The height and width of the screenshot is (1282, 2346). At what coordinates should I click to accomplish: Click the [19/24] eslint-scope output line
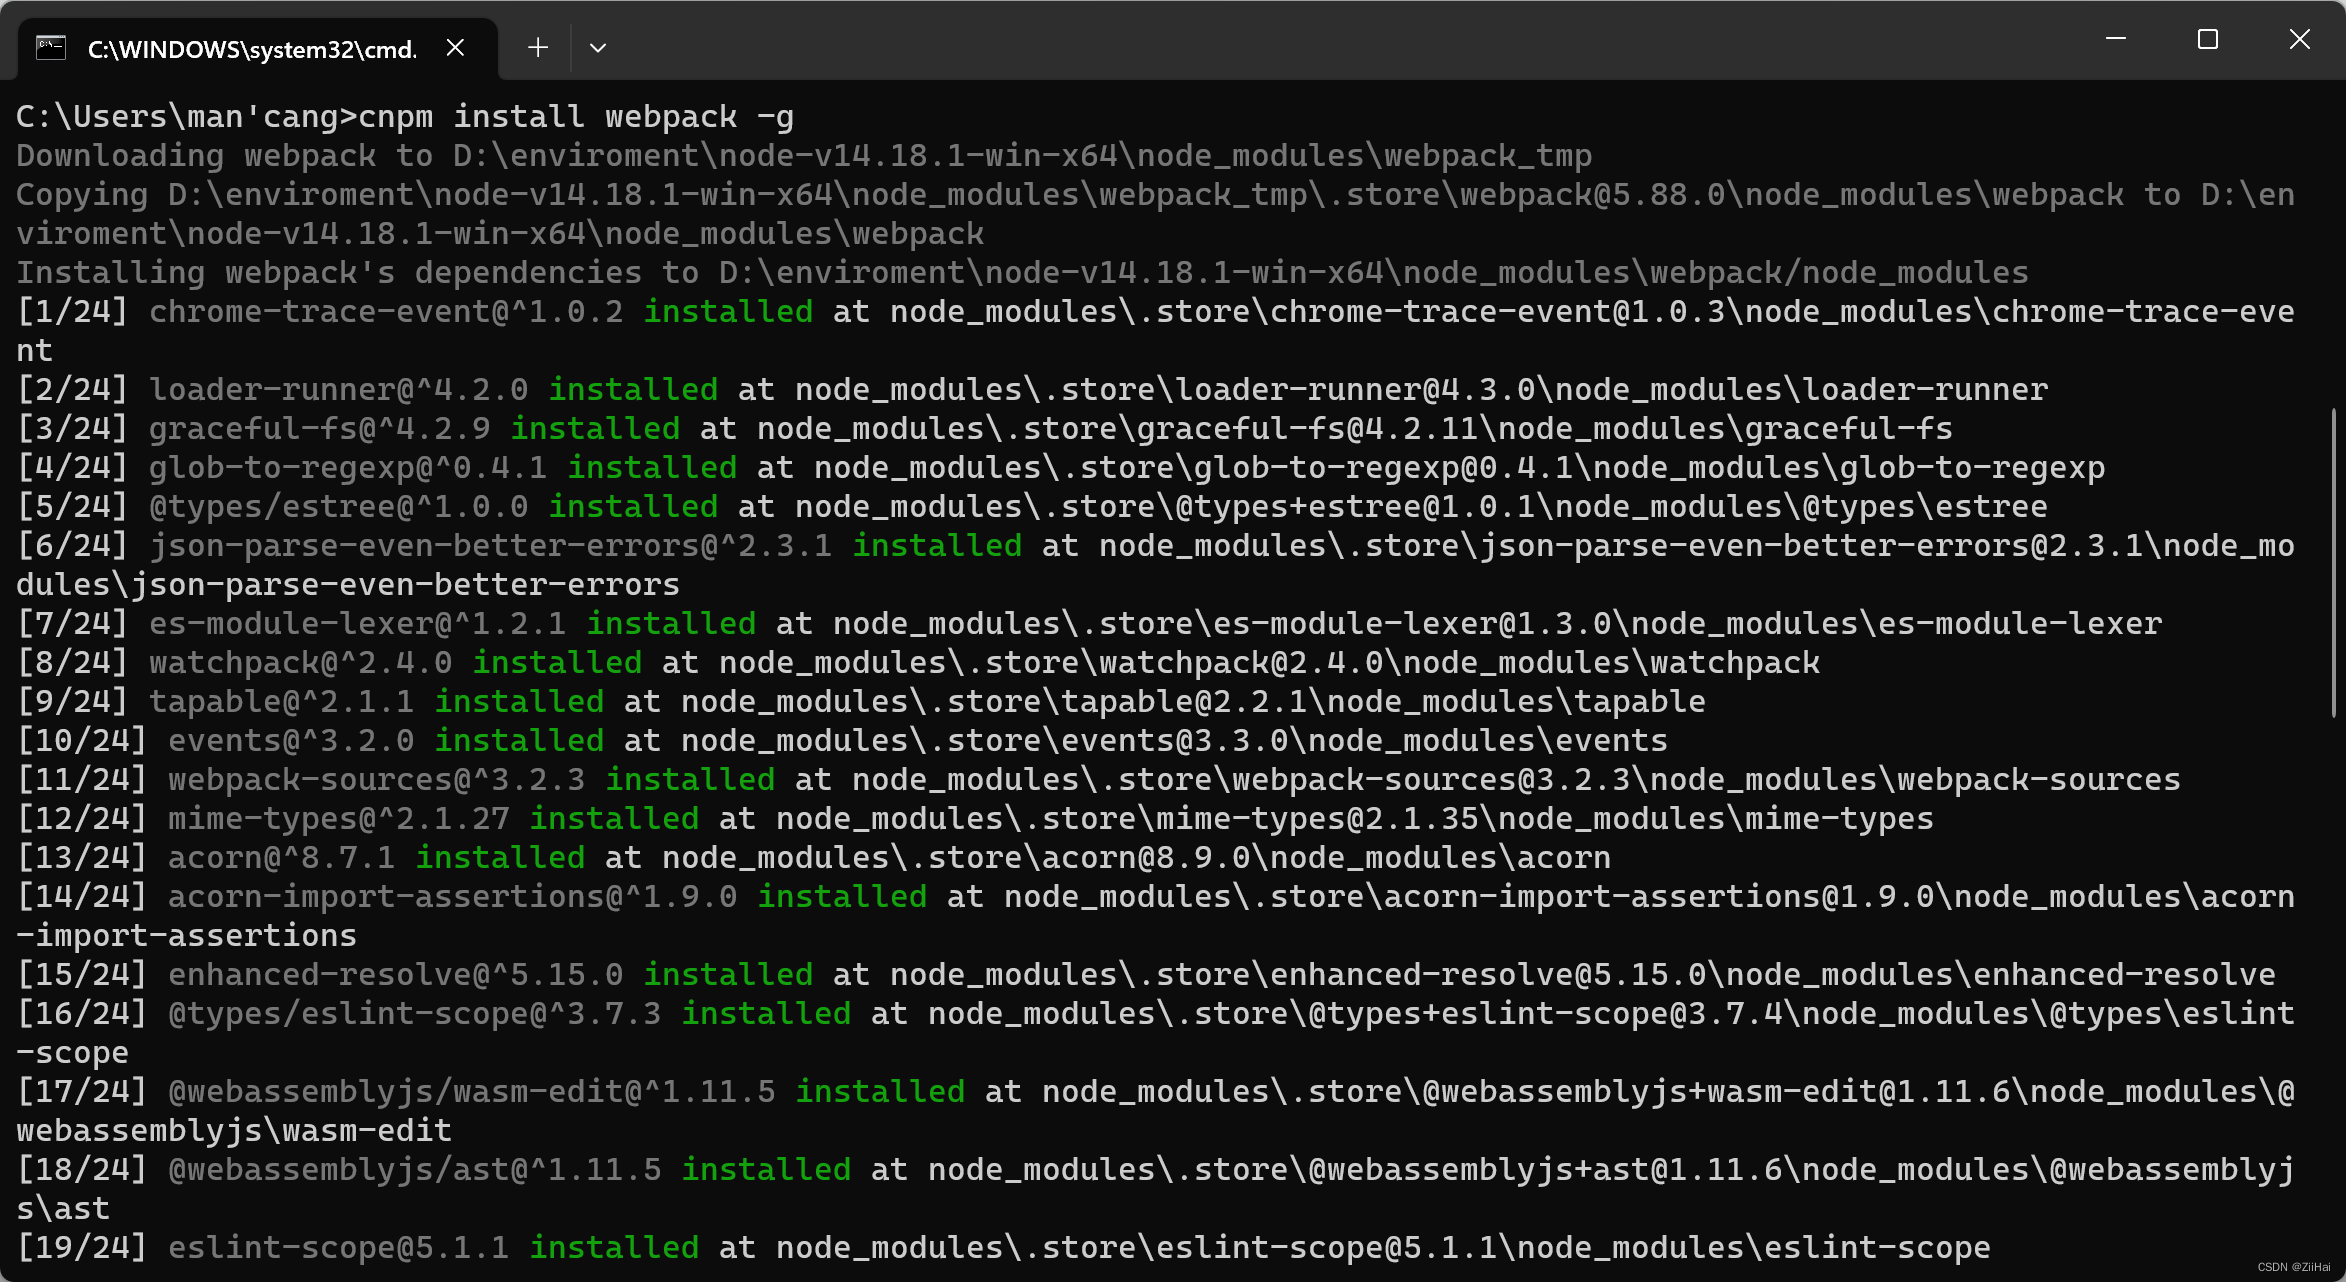pos(1003,1248)
